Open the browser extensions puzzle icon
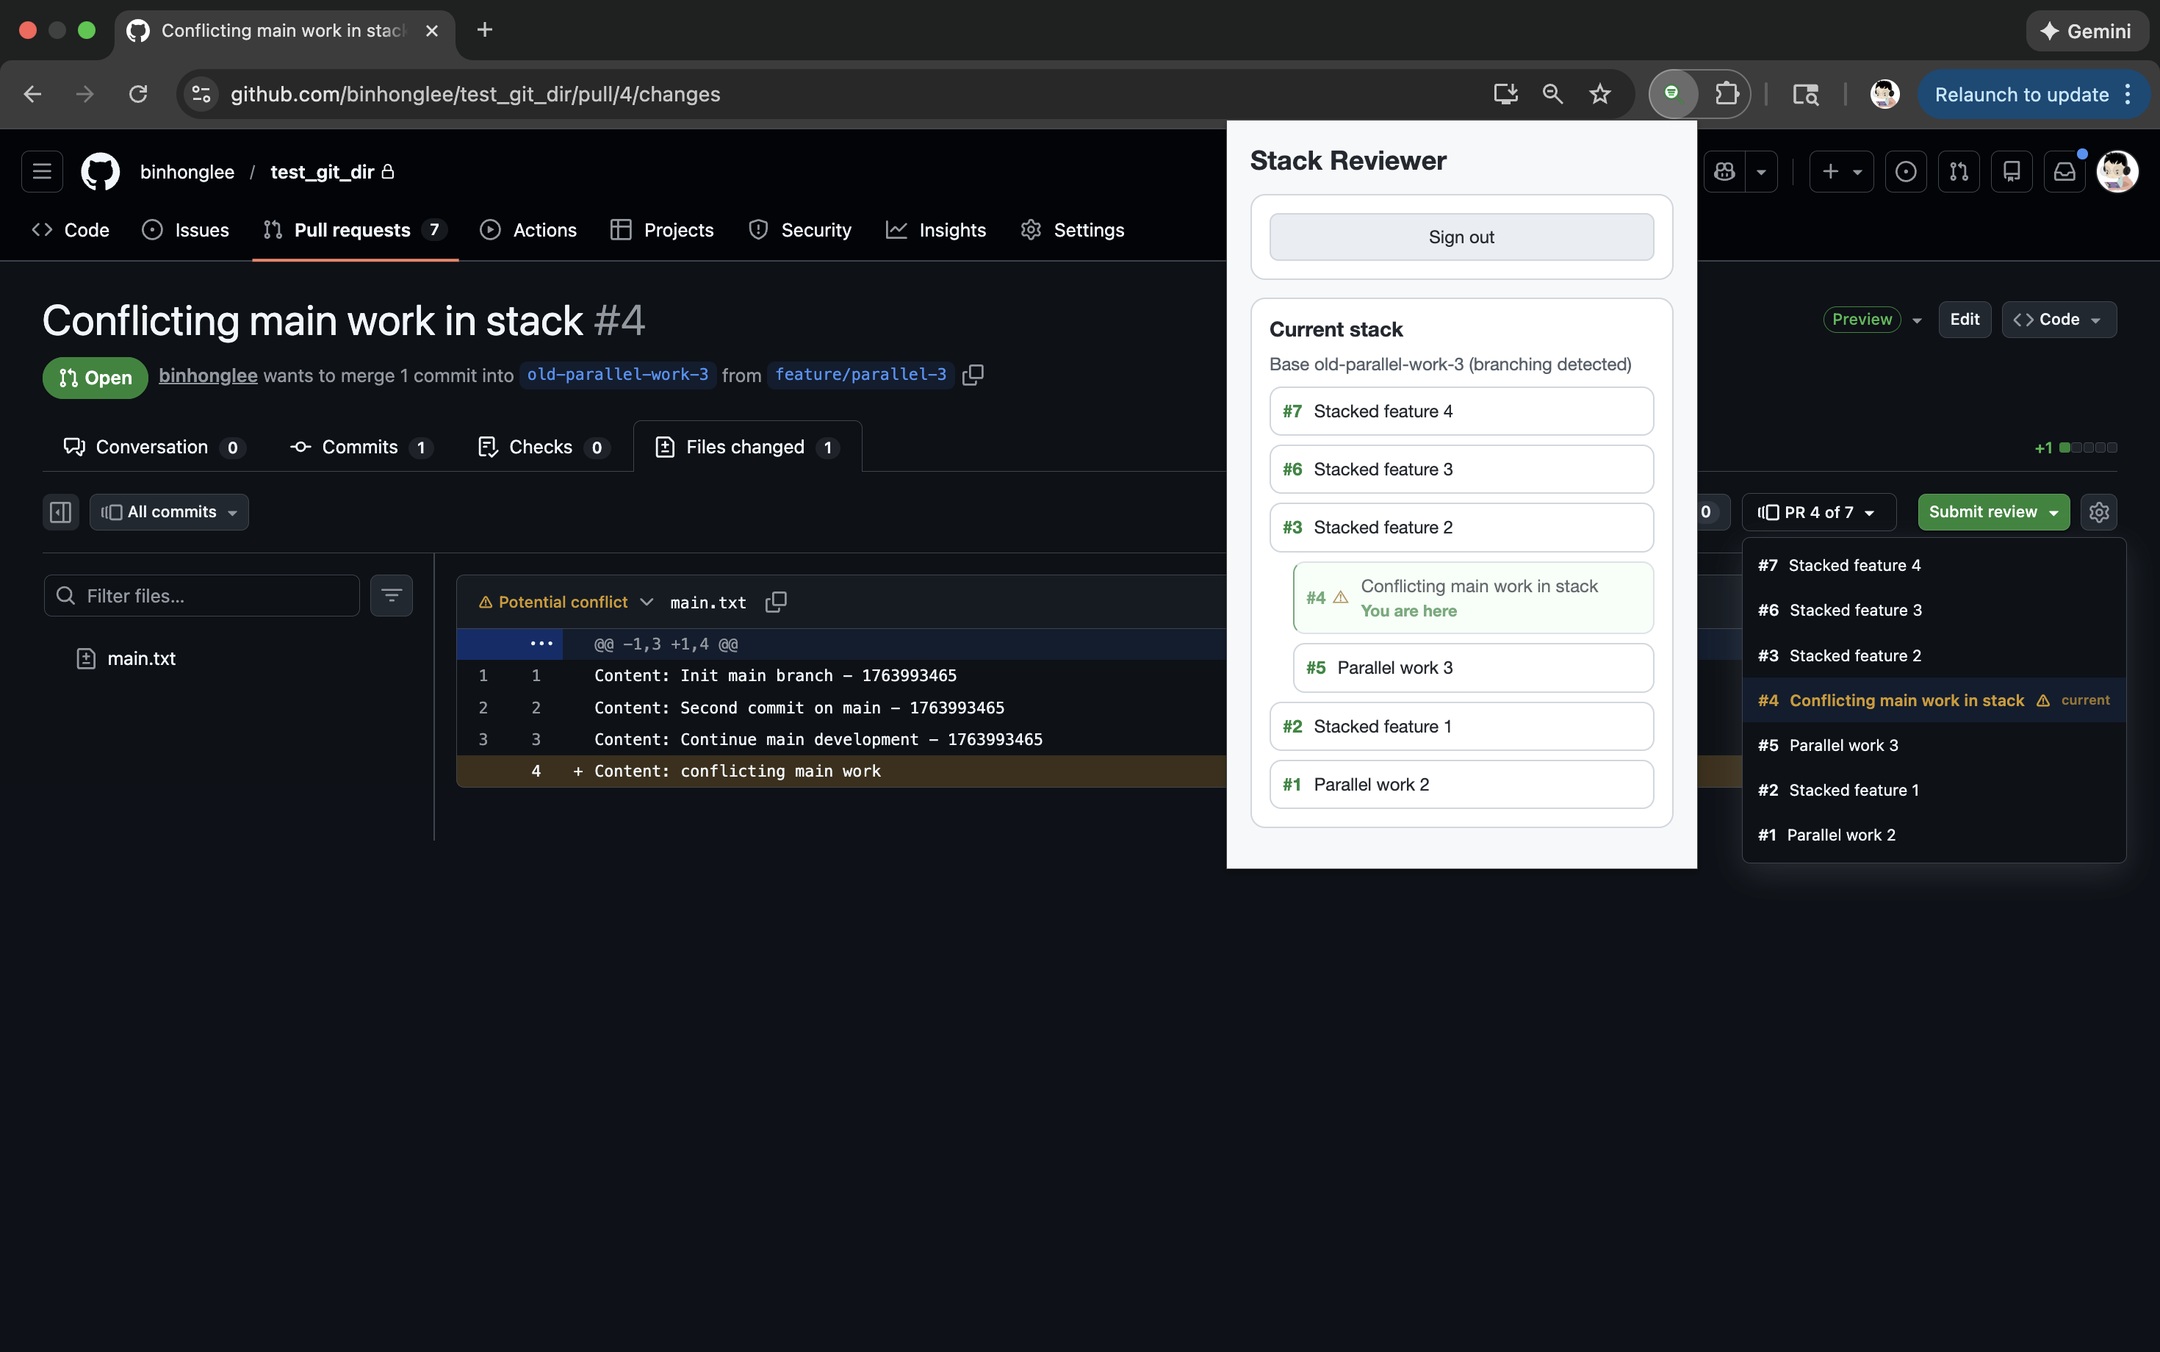The height and width of the screenshot is (1352, 2160). 1727,94
